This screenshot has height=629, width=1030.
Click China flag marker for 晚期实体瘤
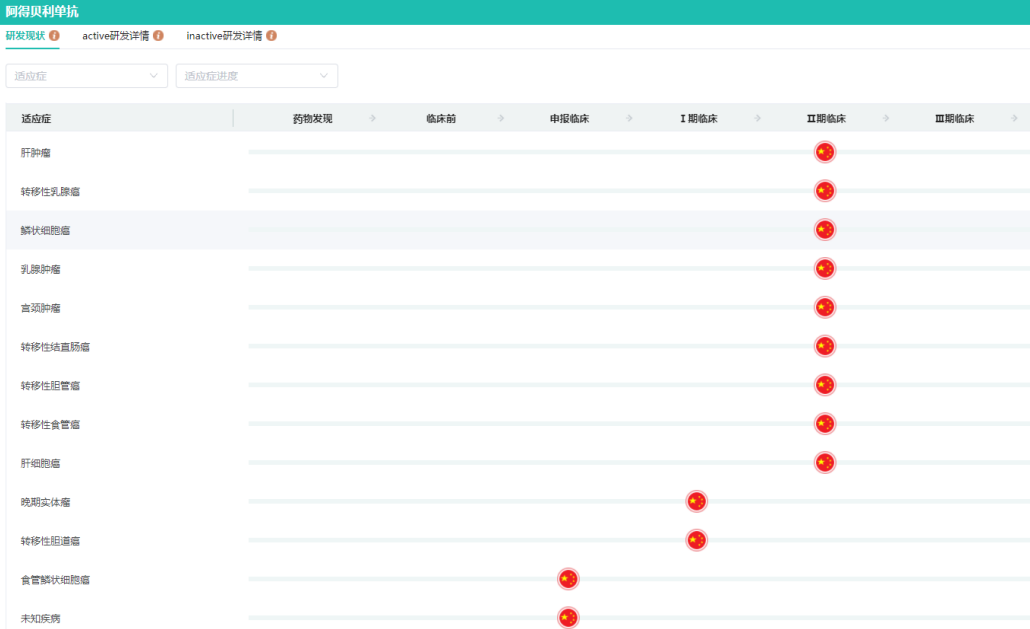click(x=696, y=502)
